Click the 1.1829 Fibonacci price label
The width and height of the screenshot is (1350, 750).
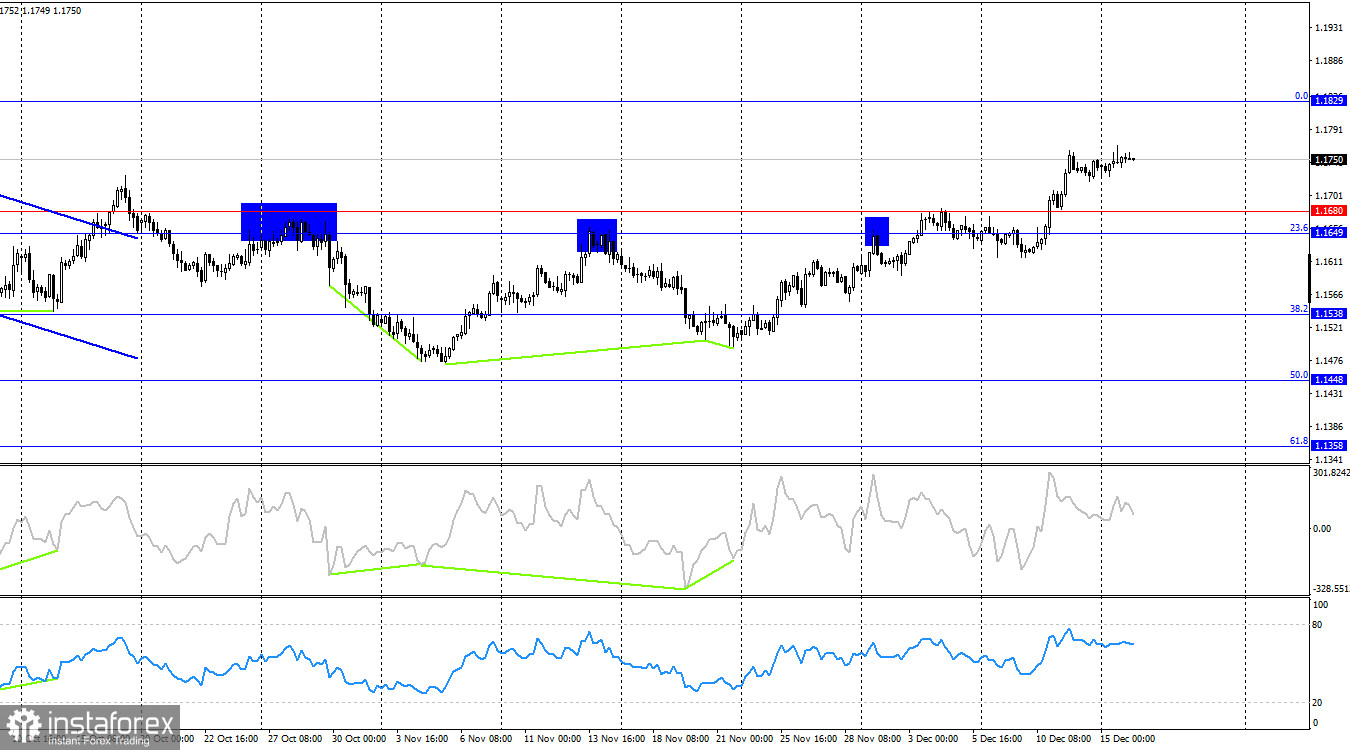point(1329,101)
